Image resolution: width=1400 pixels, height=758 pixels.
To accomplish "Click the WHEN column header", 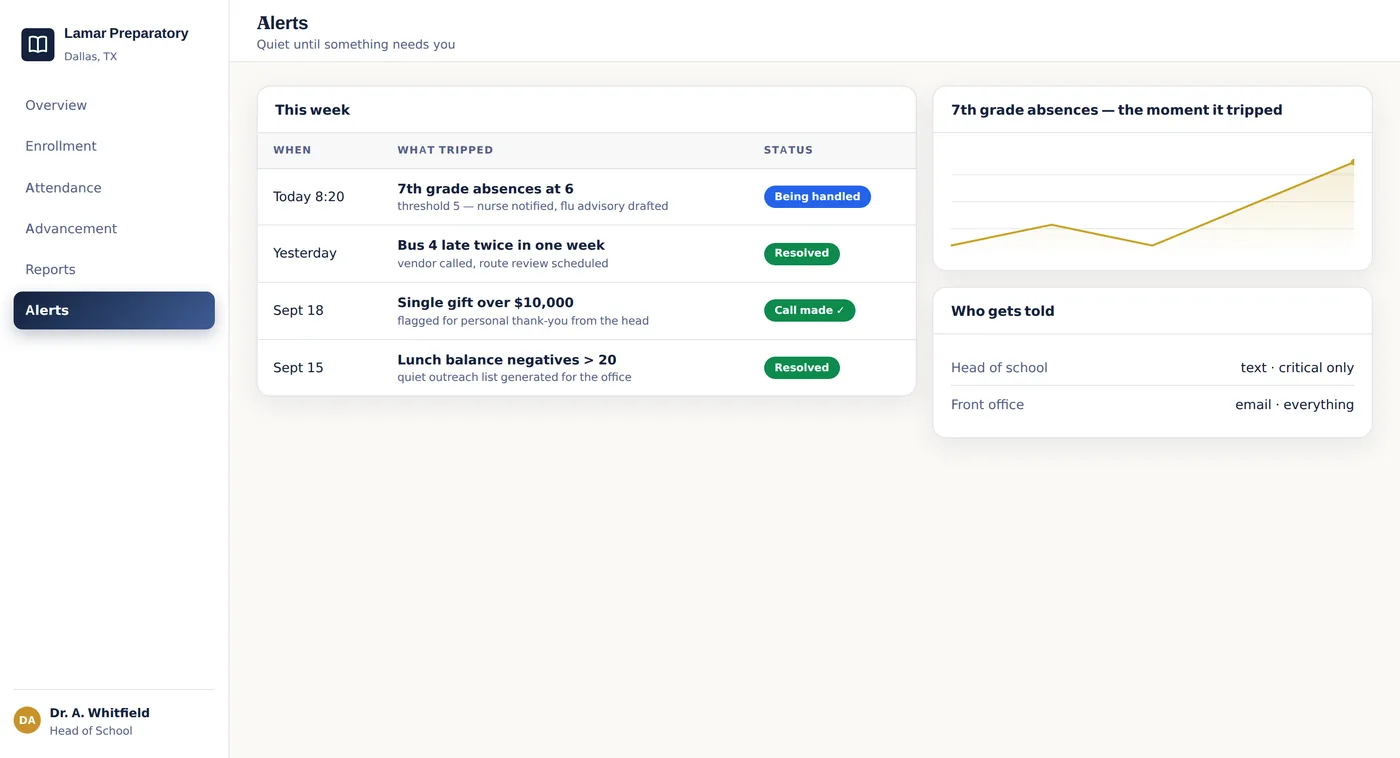I will tap(292, 150).
